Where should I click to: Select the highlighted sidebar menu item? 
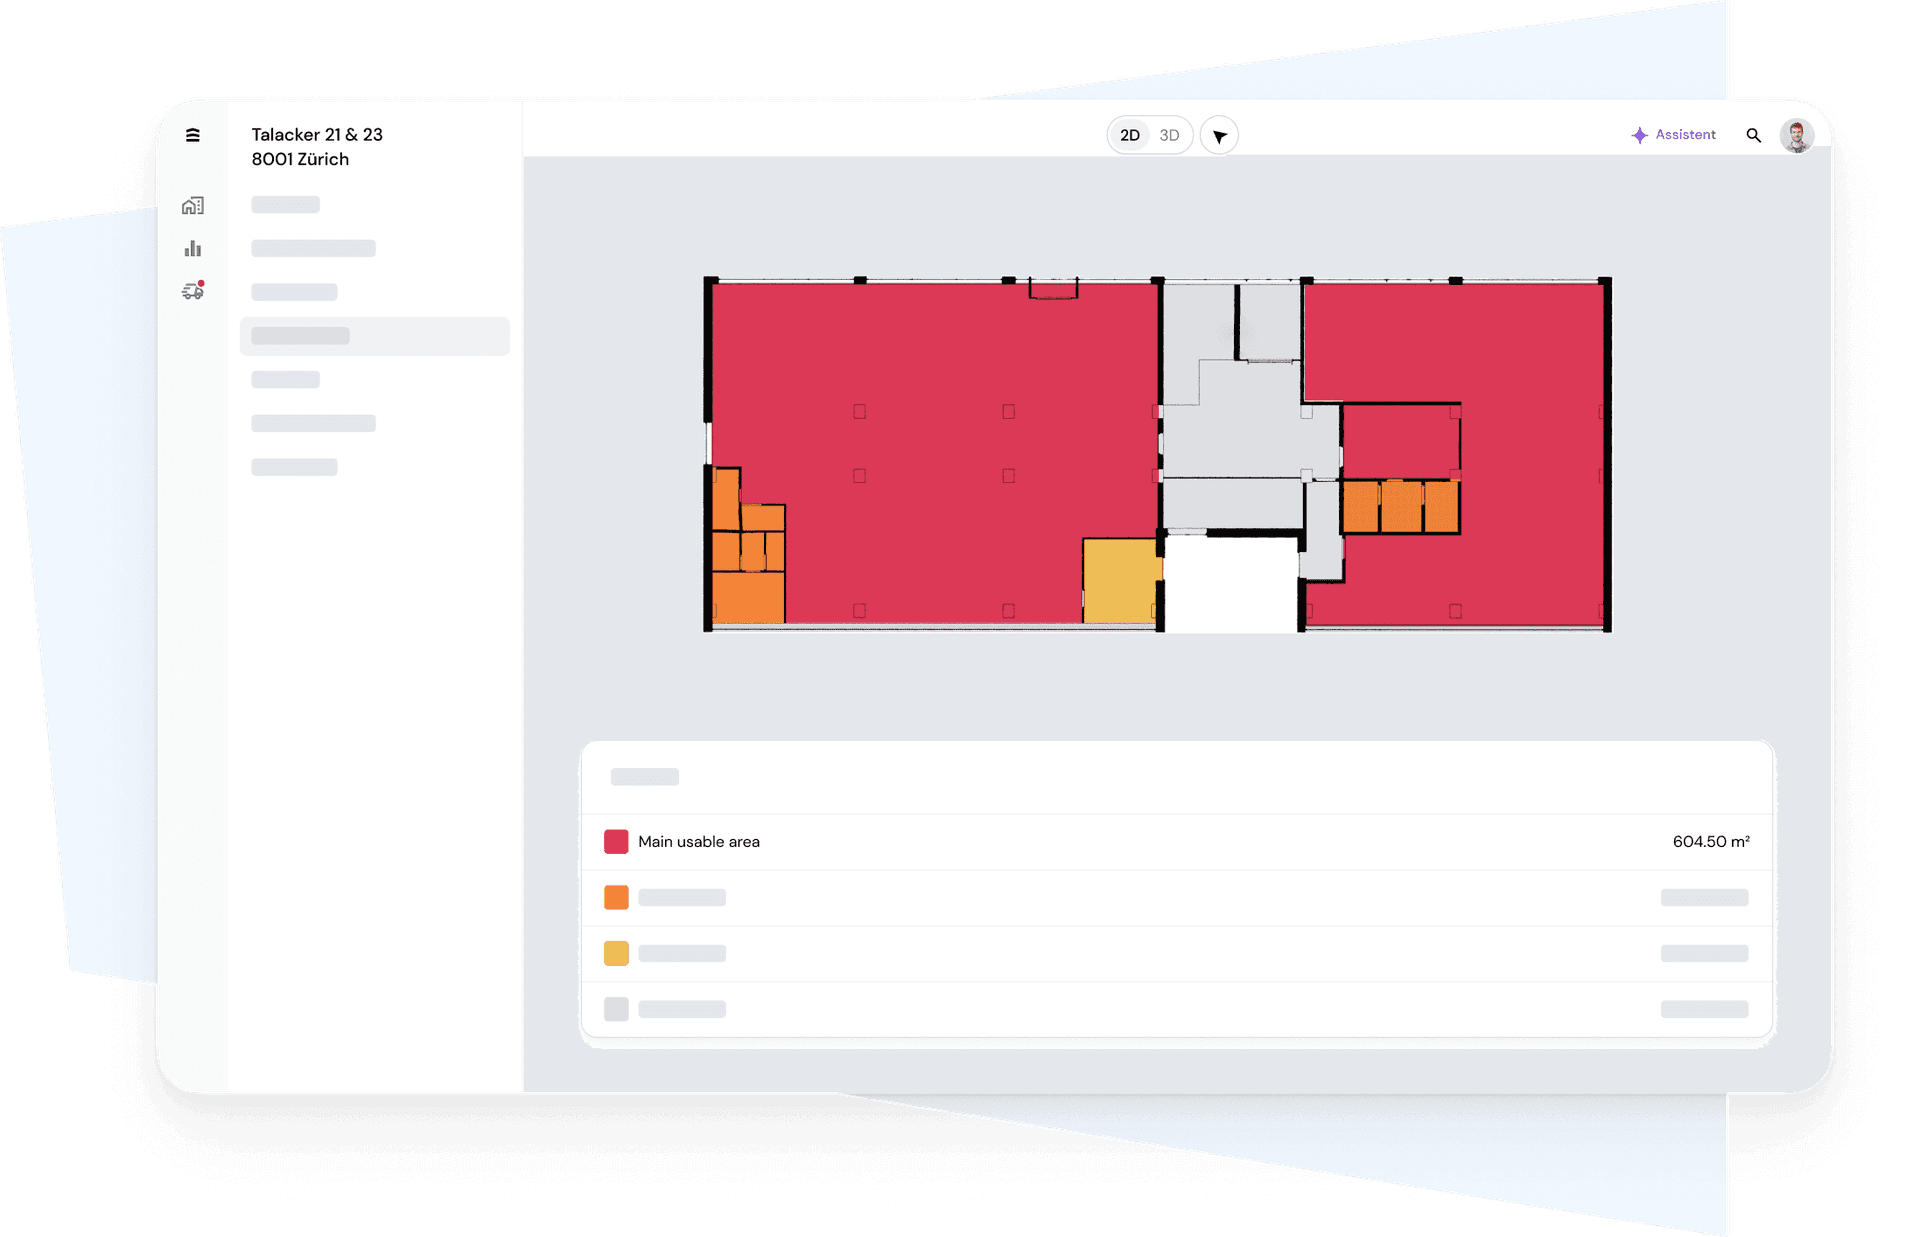(374, 336)
